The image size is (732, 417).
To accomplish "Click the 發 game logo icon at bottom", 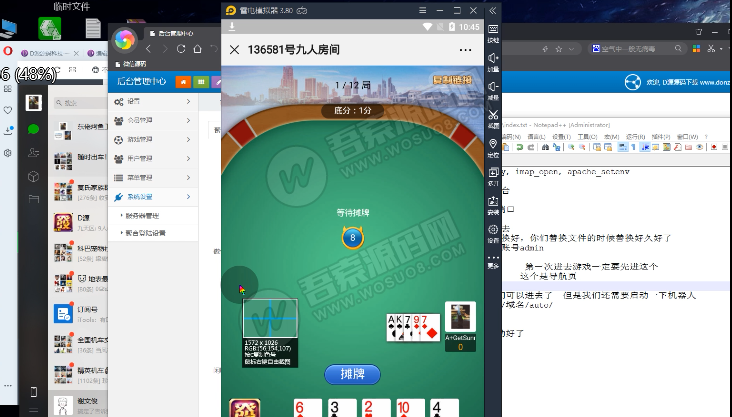I will [x=245, y=408].
